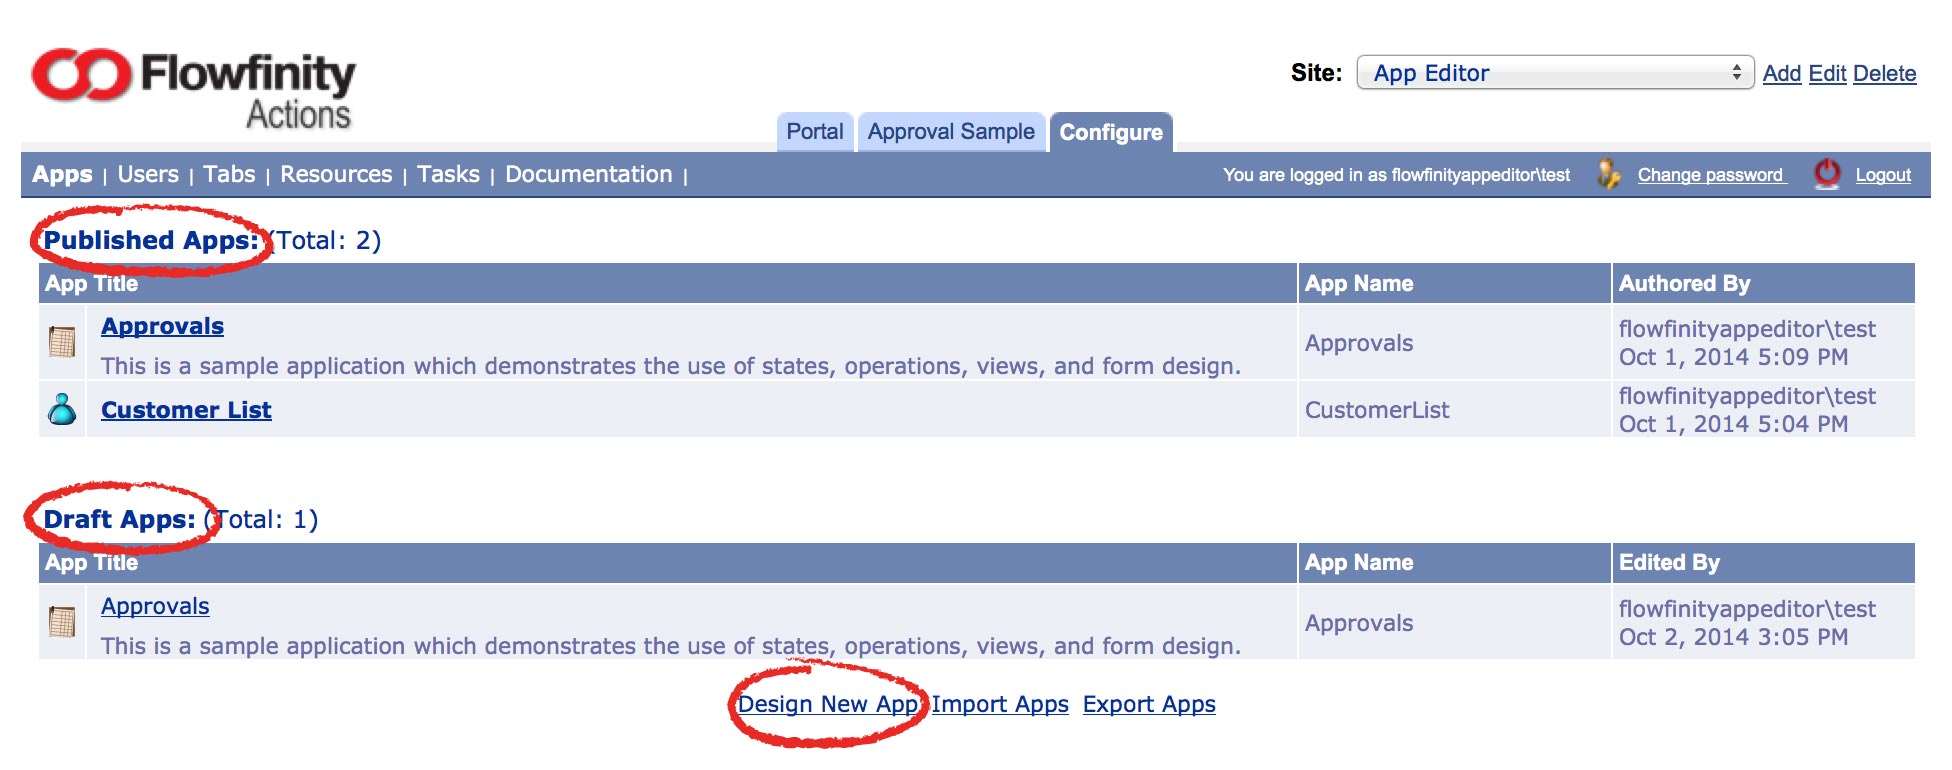Click the Customer List person icon
Viewport: 1952px width, 770px height.
coord(62,409)
